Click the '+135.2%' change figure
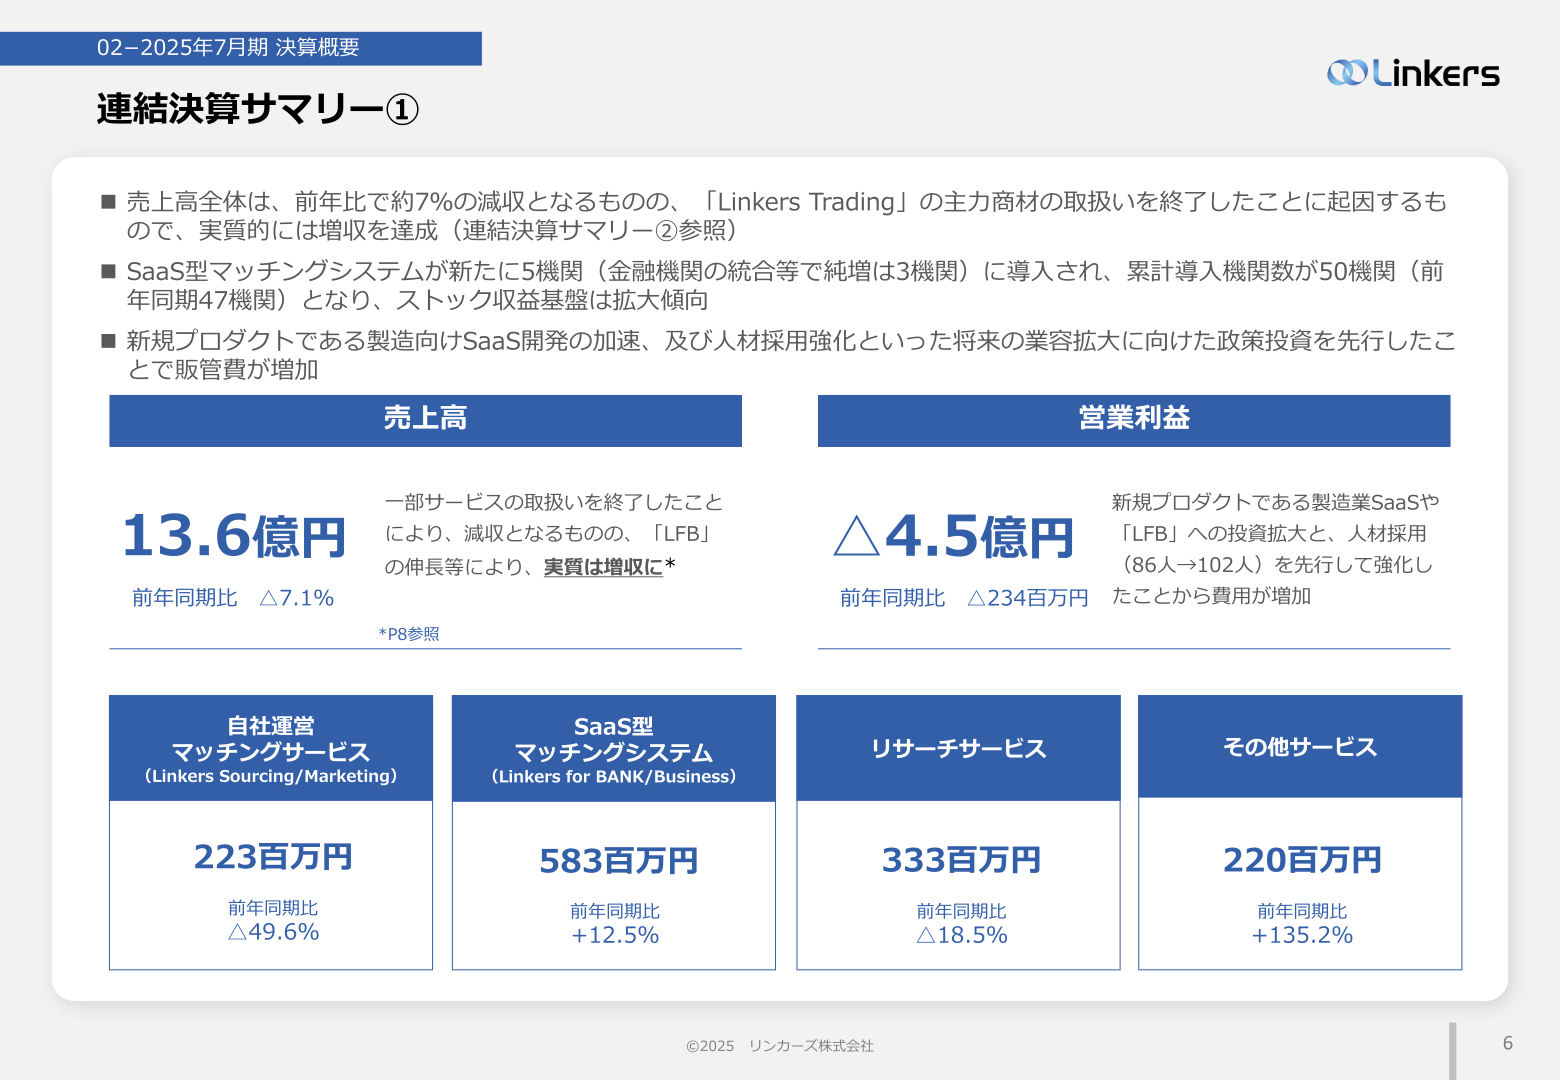This screenshot has height=1080, width=1560. click(x=1303, y=935)
